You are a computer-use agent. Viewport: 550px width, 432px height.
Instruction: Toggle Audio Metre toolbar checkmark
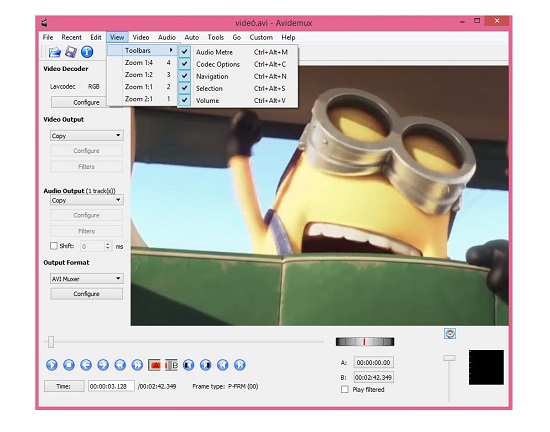pos(185,52)
